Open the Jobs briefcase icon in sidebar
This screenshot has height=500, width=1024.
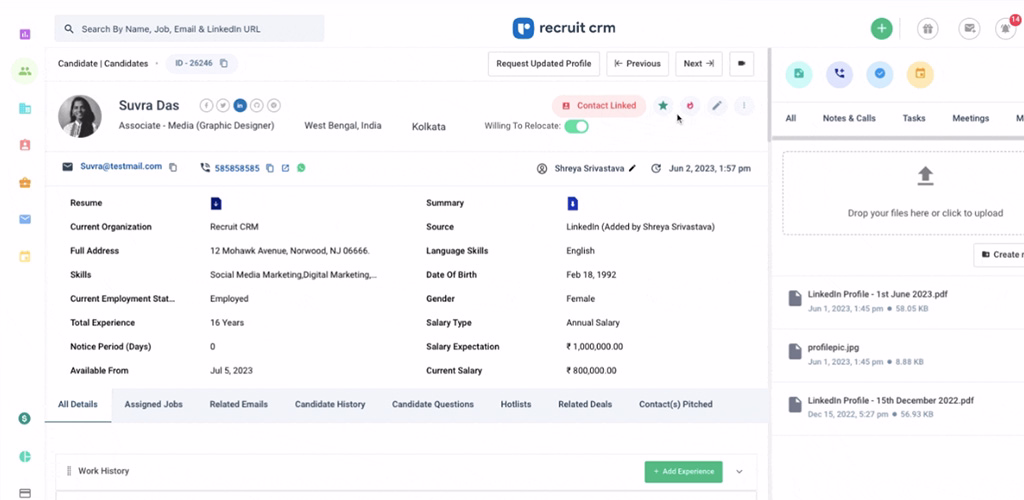click(25, 183)
